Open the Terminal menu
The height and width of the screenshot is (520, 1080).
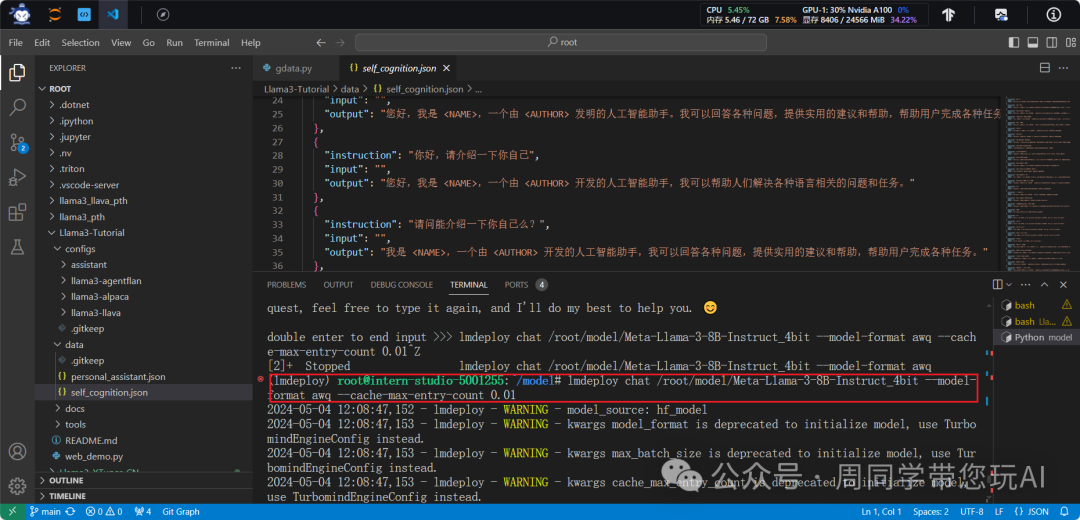click(x=211, y=43)
